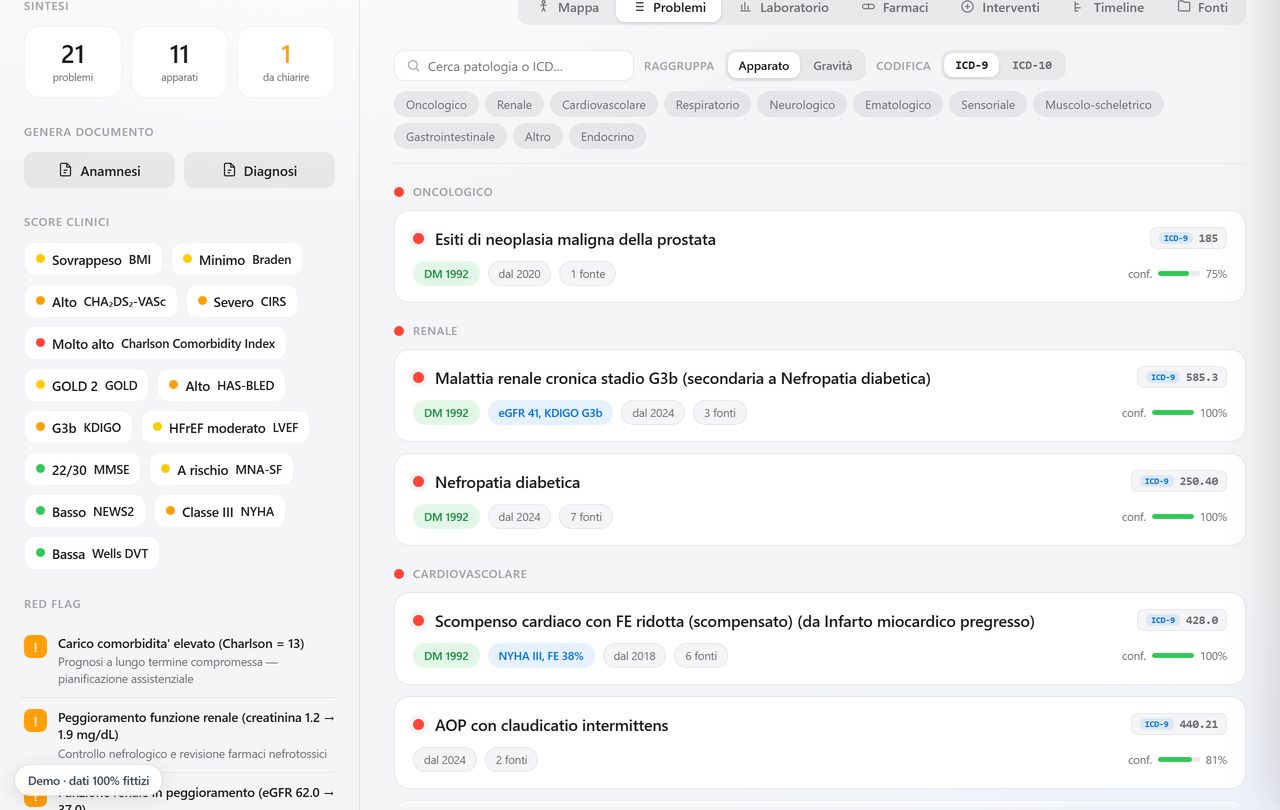Group problems by Apparato
Image resolution: width=1280 pixels, height=810 pixels.
coord(764,66)
